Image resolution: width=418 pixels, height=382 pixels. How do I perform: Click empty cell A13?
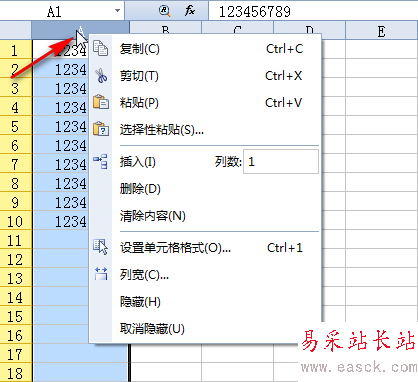tap(61, 278)
